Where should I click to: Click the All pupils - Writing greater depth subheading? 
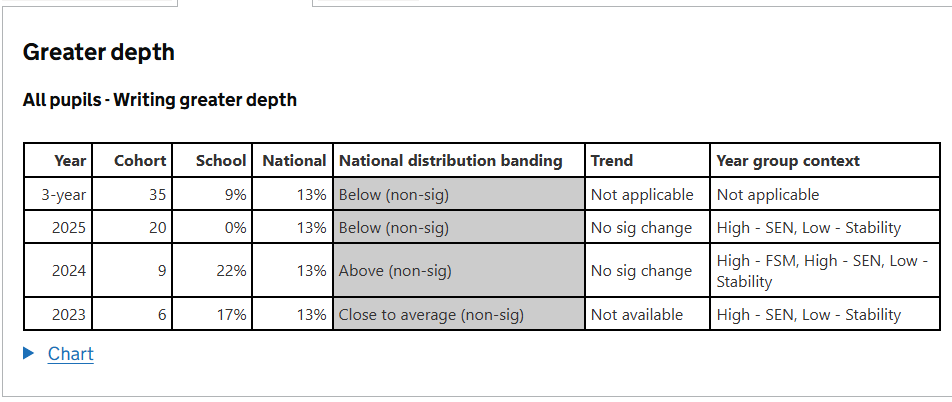click(160, 100)
